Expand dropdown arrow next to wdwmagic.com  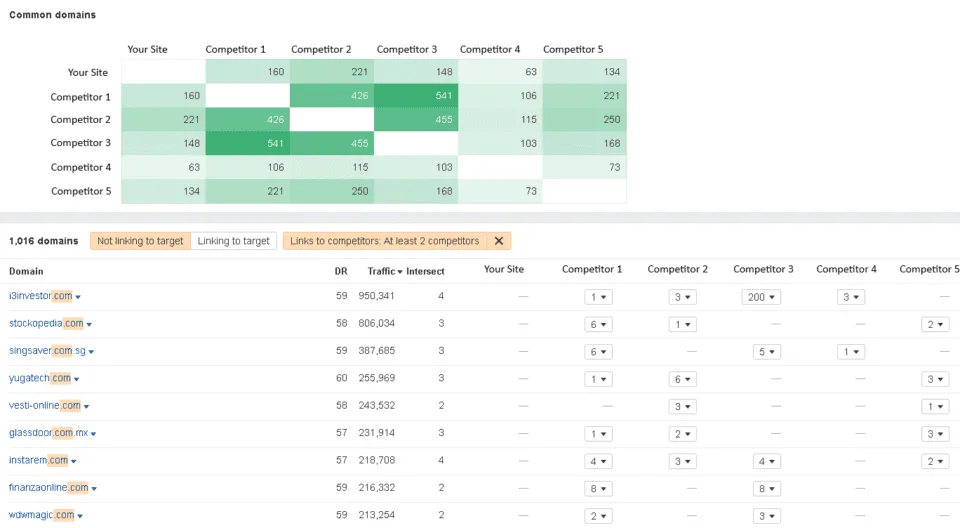point(80,516)
